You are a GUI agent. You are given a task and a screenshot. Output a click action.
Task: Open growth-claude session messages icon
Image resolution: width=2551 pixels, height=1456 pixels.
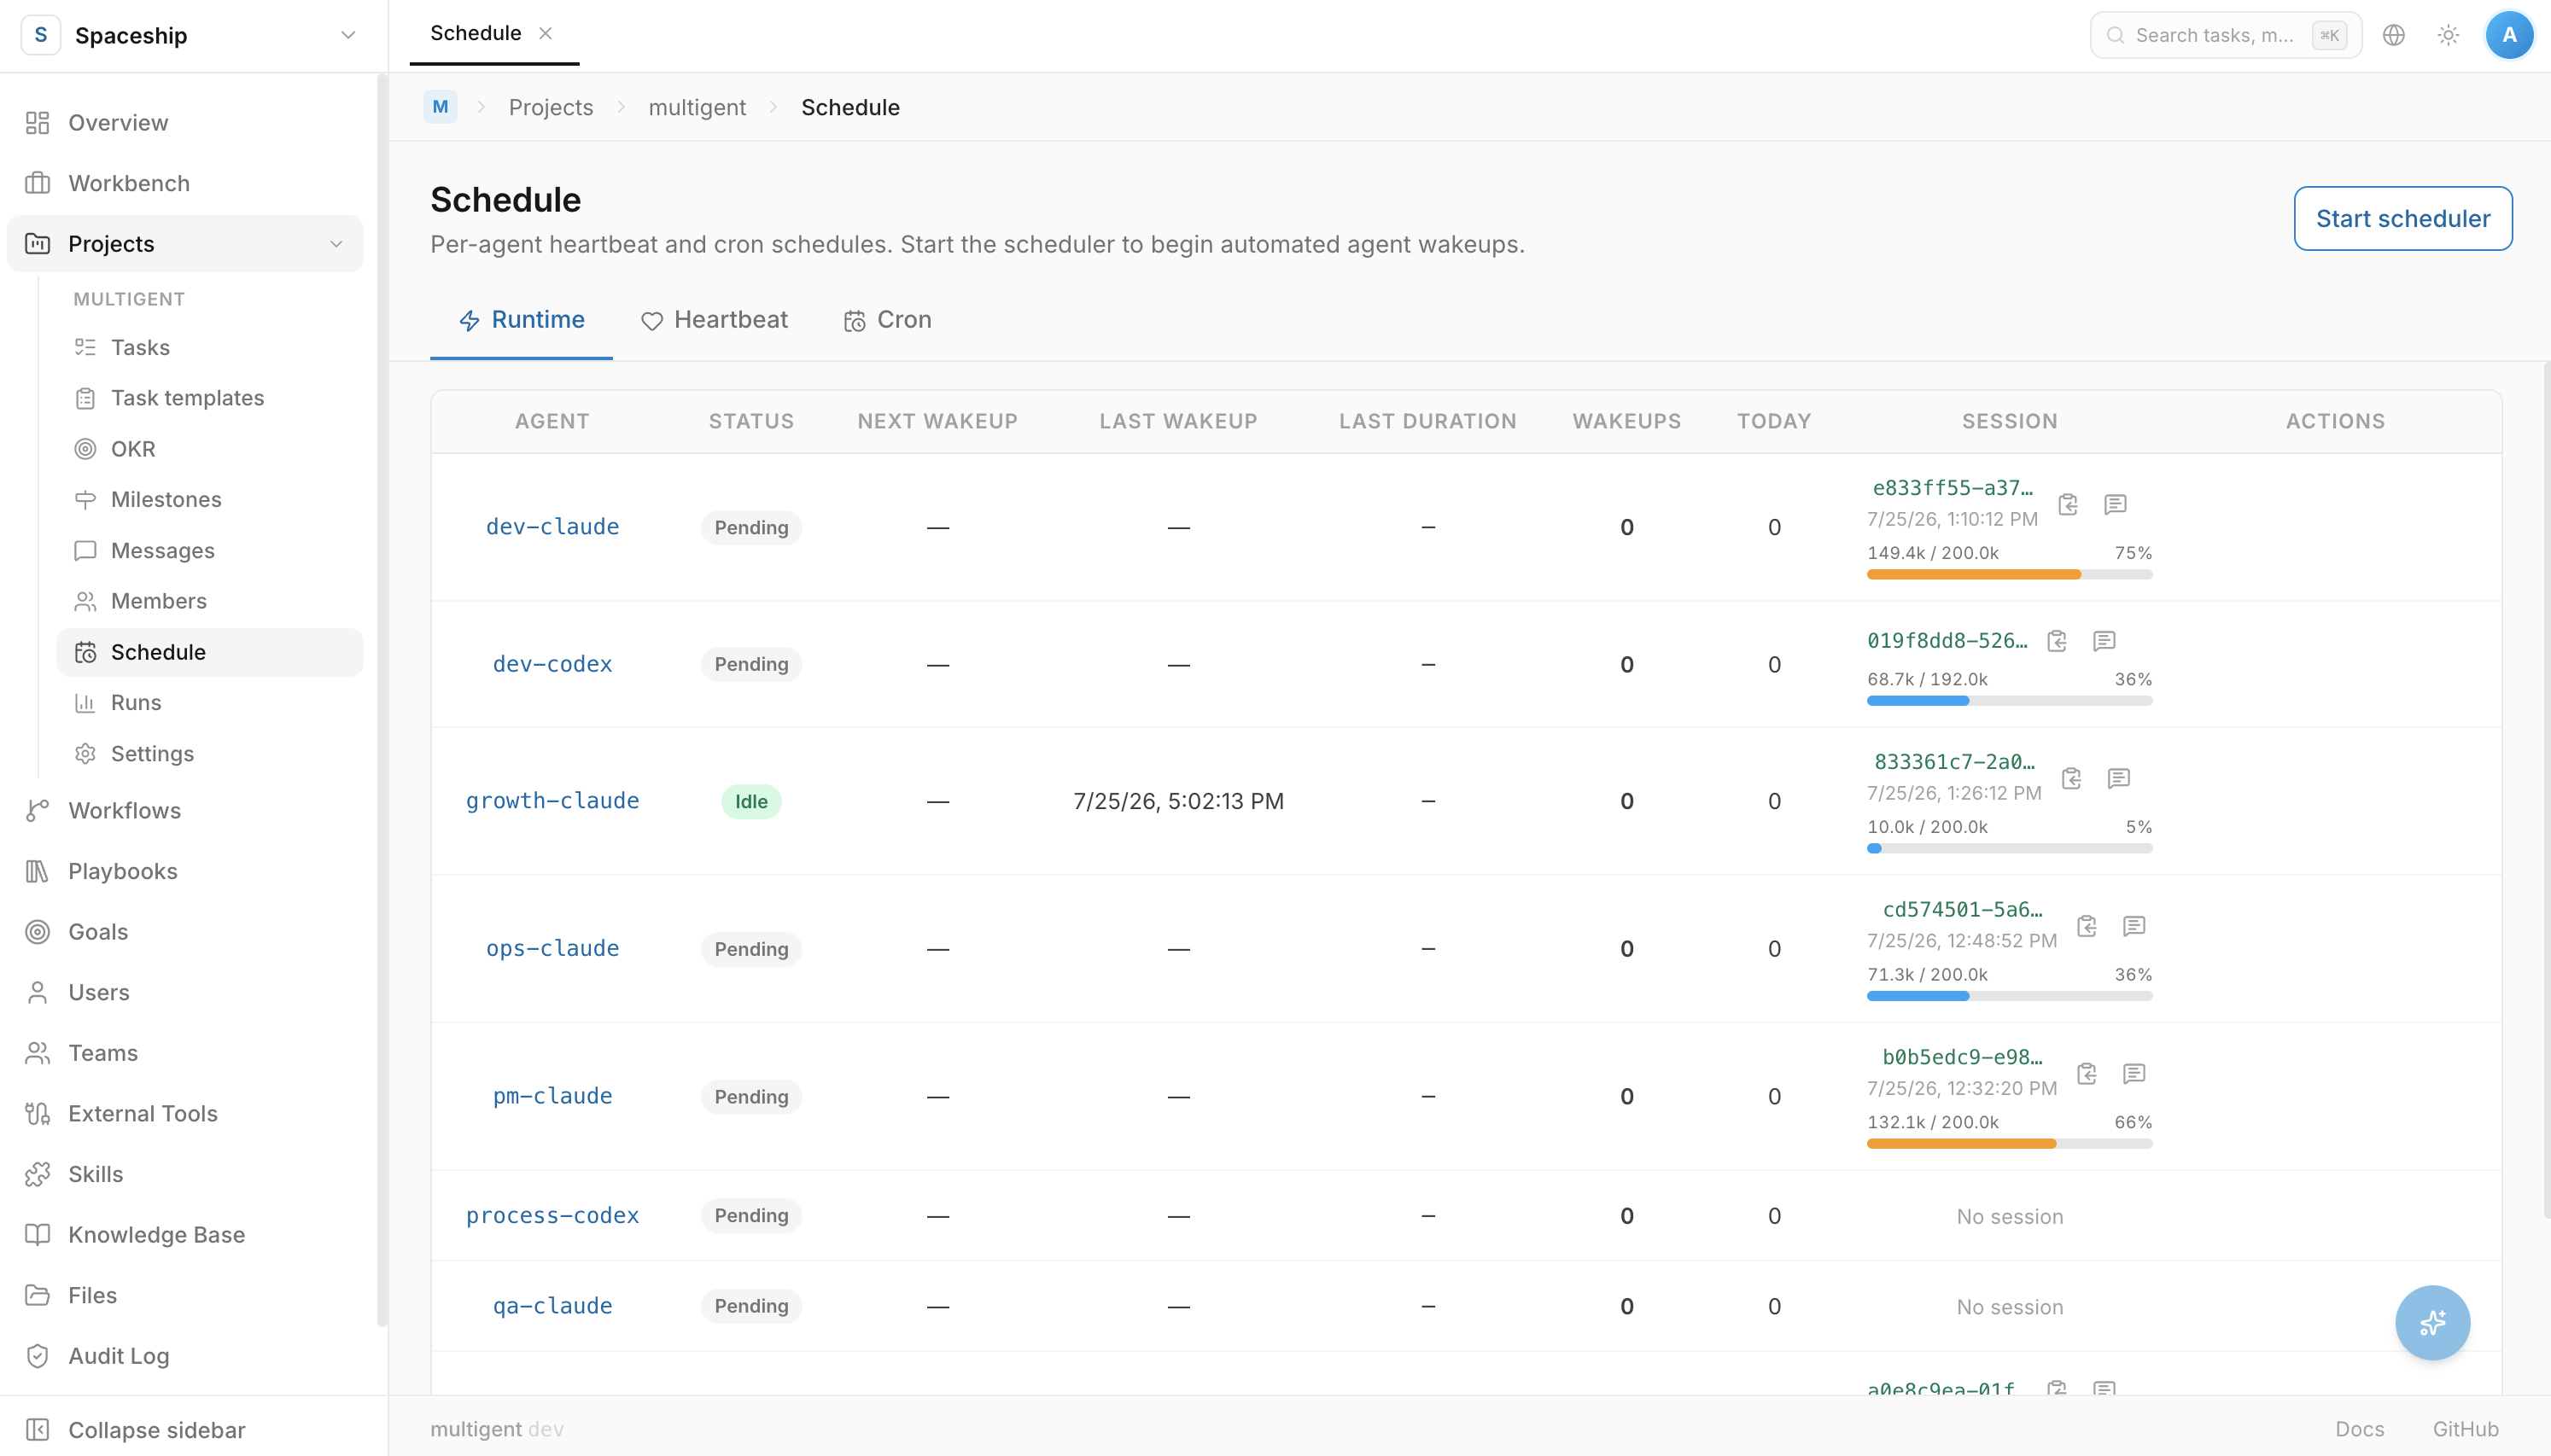pyautogui.click(x=2118, y=778)
